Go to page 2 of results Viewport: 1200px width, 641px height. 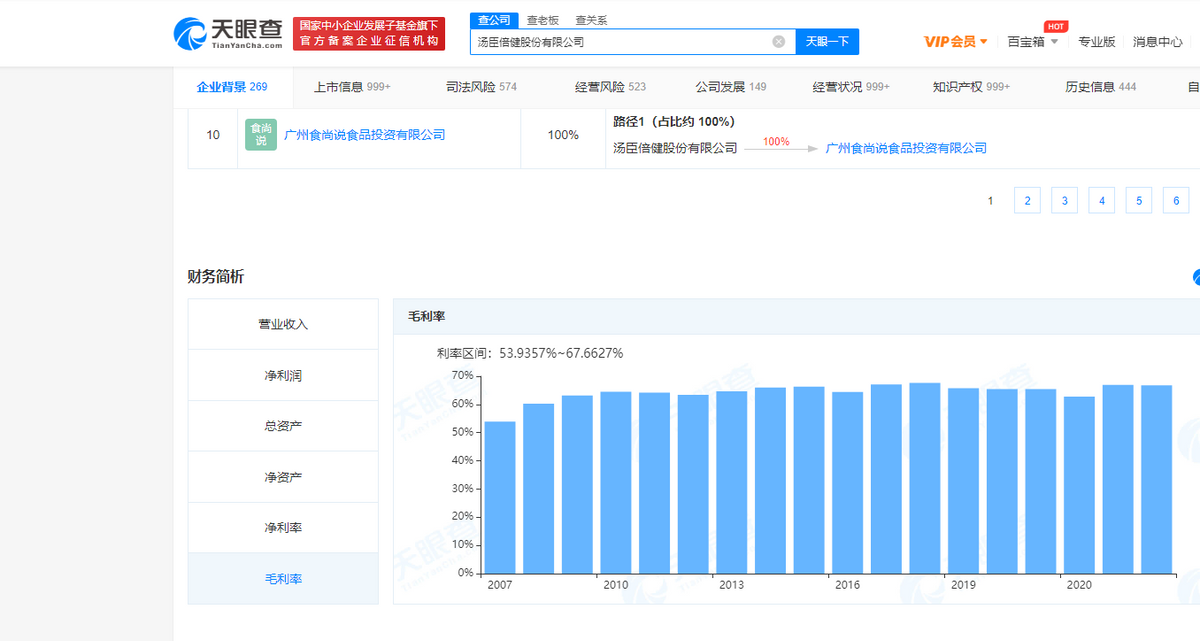1027,200
